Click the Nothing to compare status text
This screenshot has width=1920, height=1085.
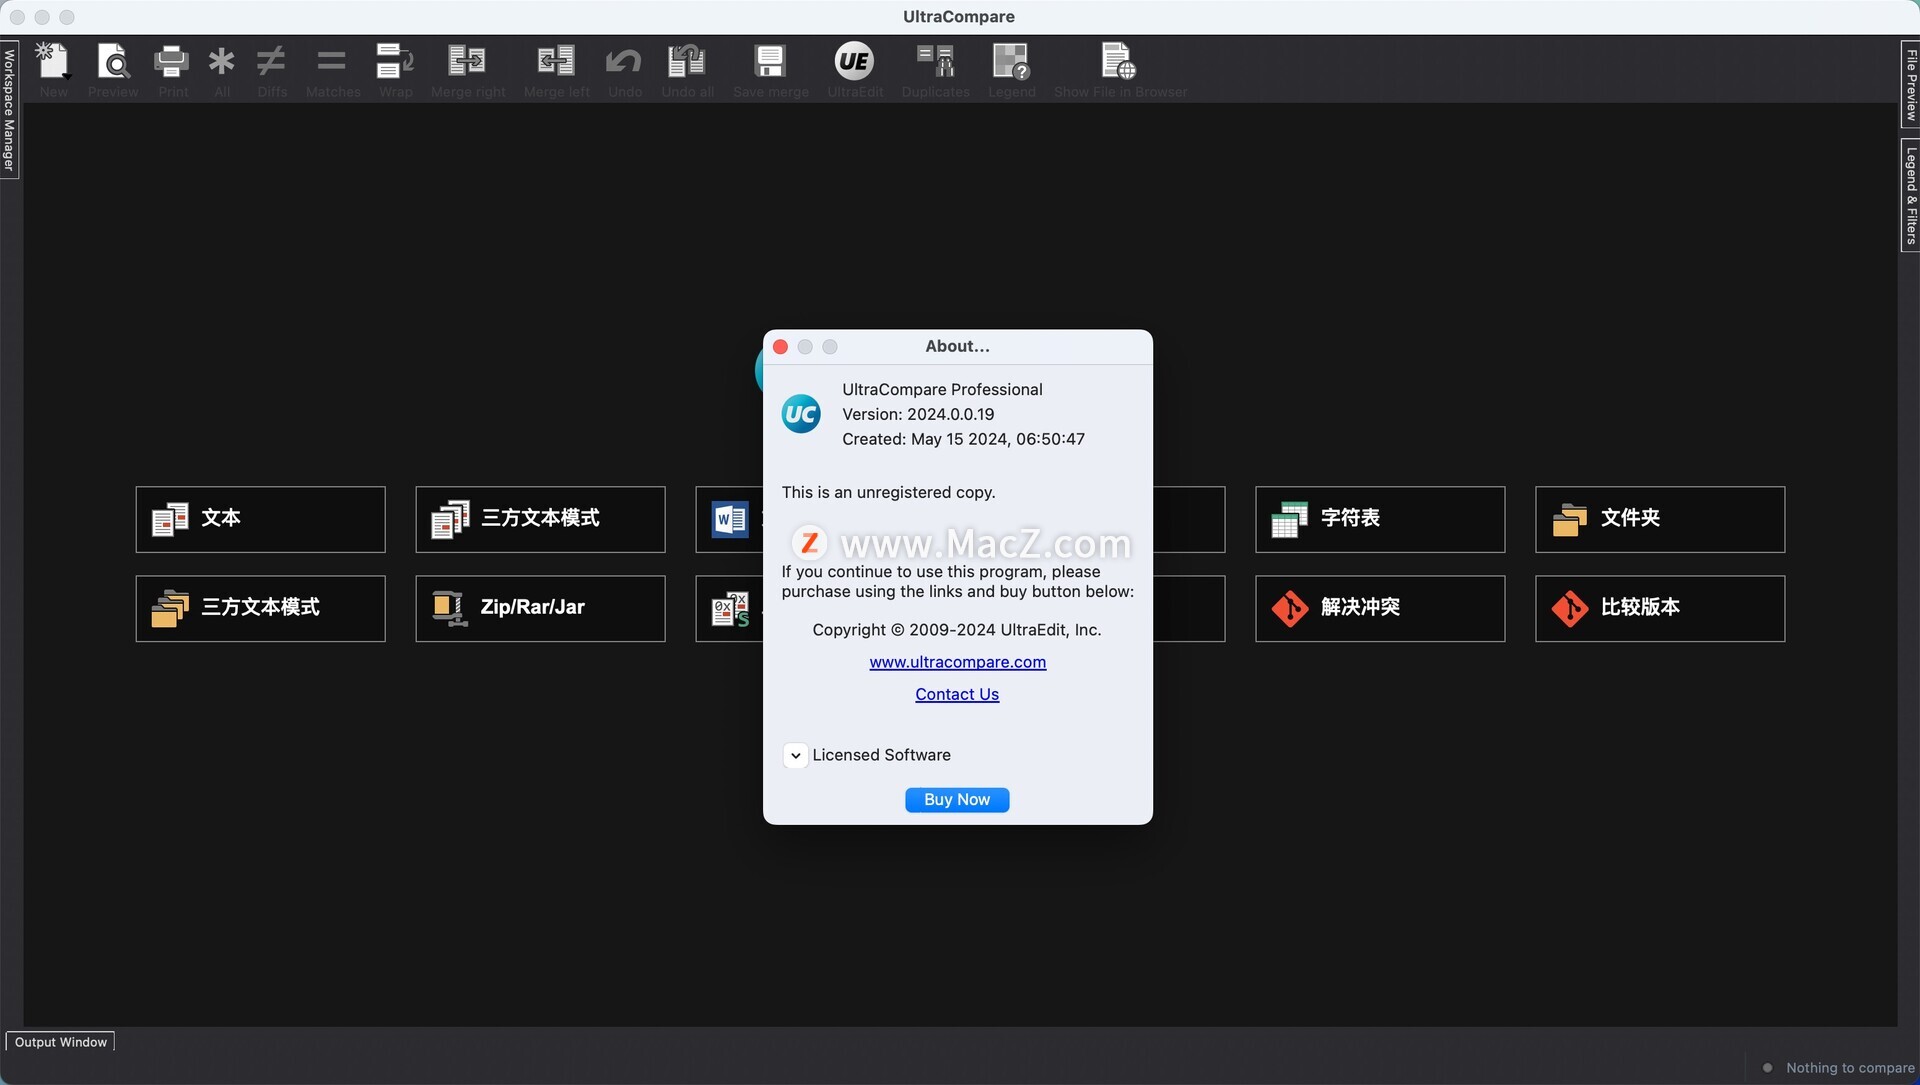tap(1850, 1068)
